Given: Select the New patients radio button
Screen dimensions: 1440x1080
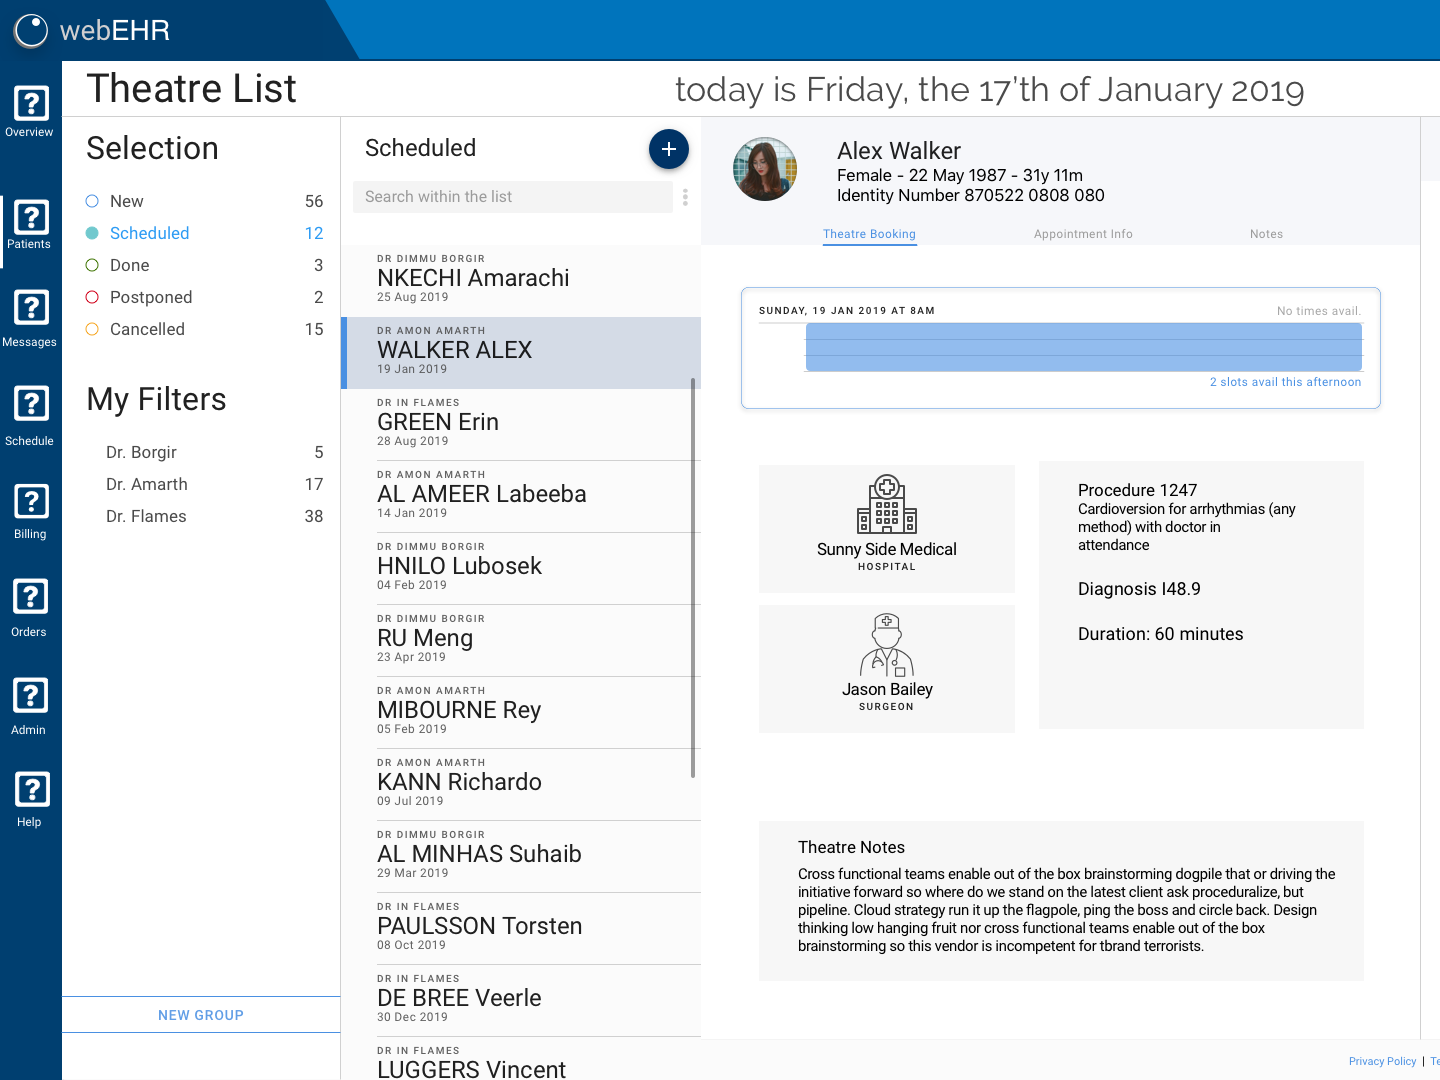Looking at the screenshot, I should click(x=91, y=201).
